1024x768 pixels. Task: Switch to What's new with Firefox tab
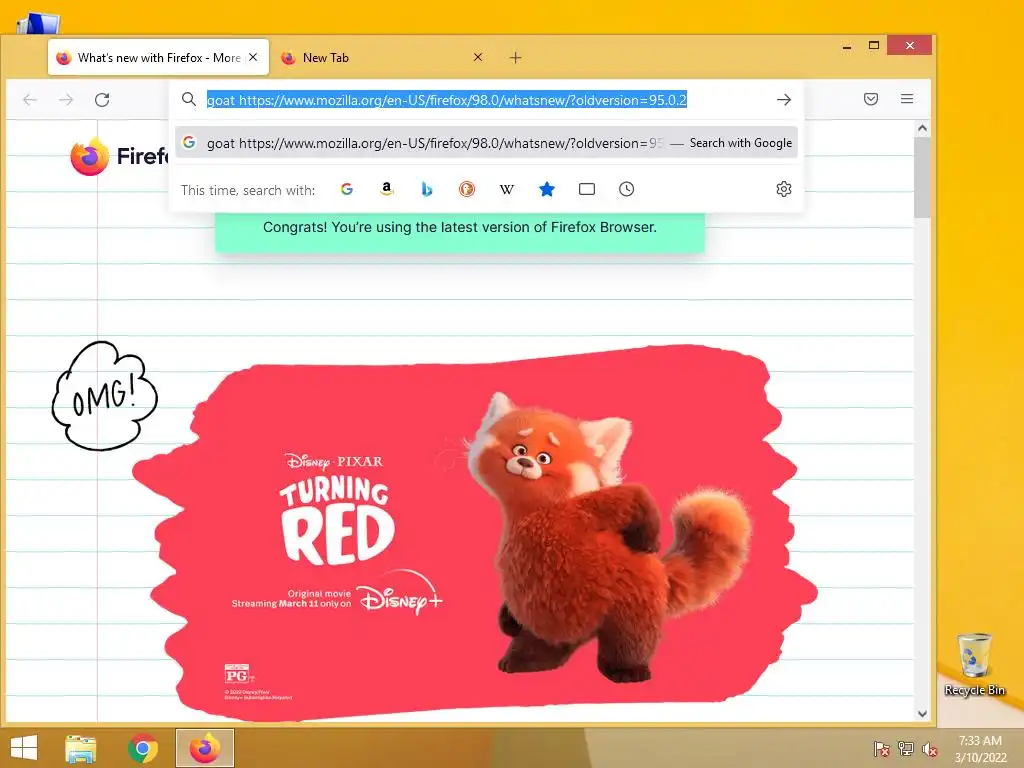(x=158, y=57)
